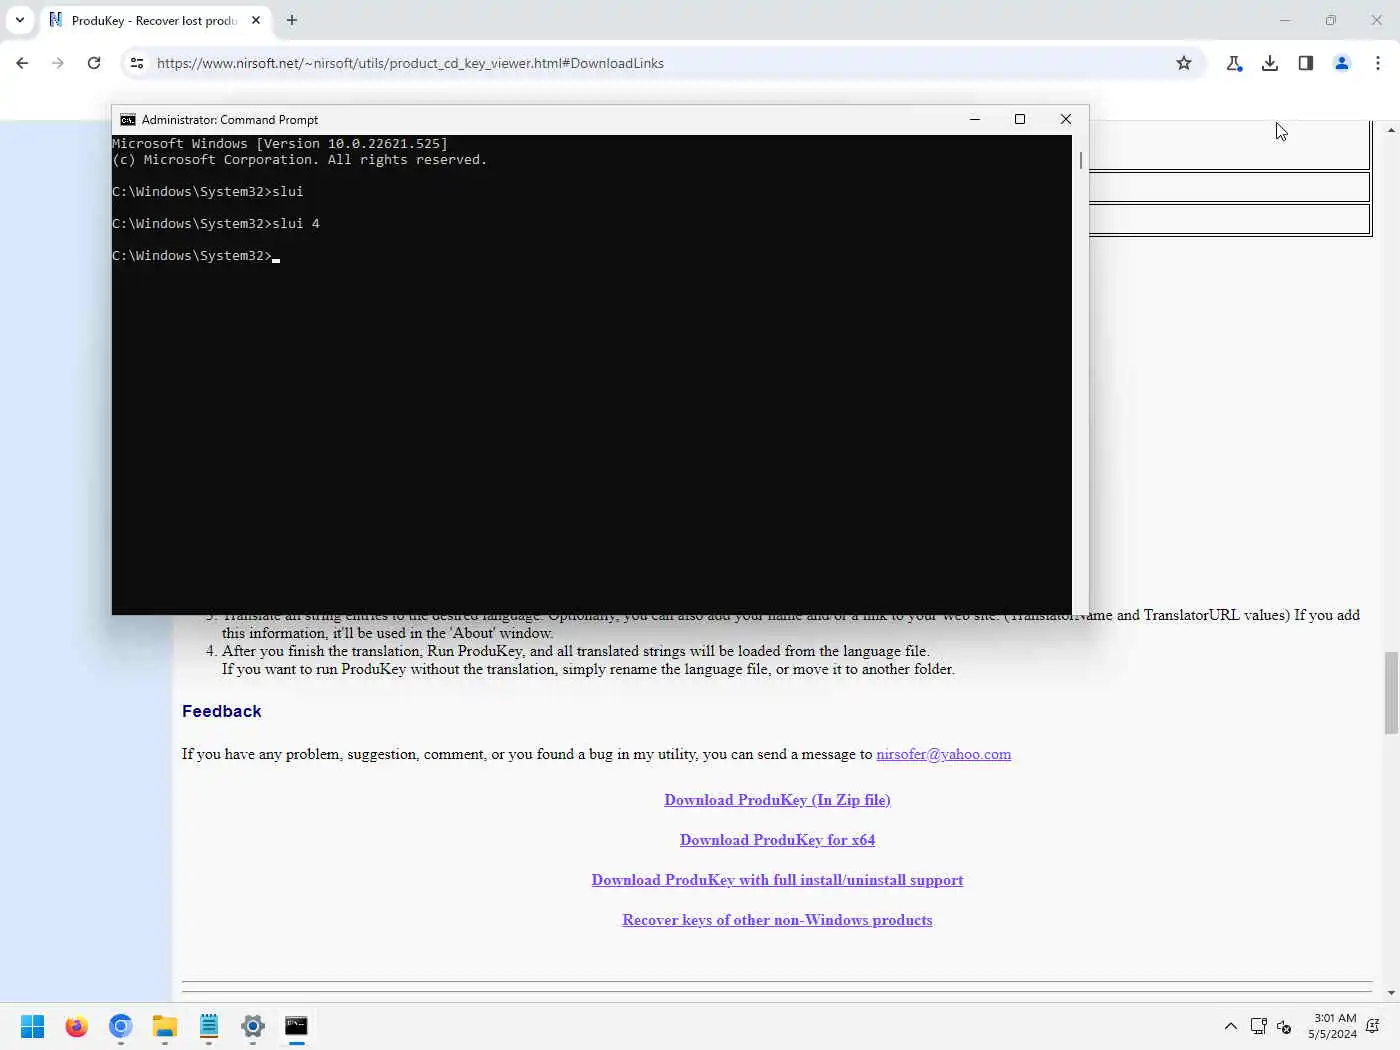This screenshot has width=1400, height=1050.
Task: Open Command Prompt window system icon
Action: [128, 120]
